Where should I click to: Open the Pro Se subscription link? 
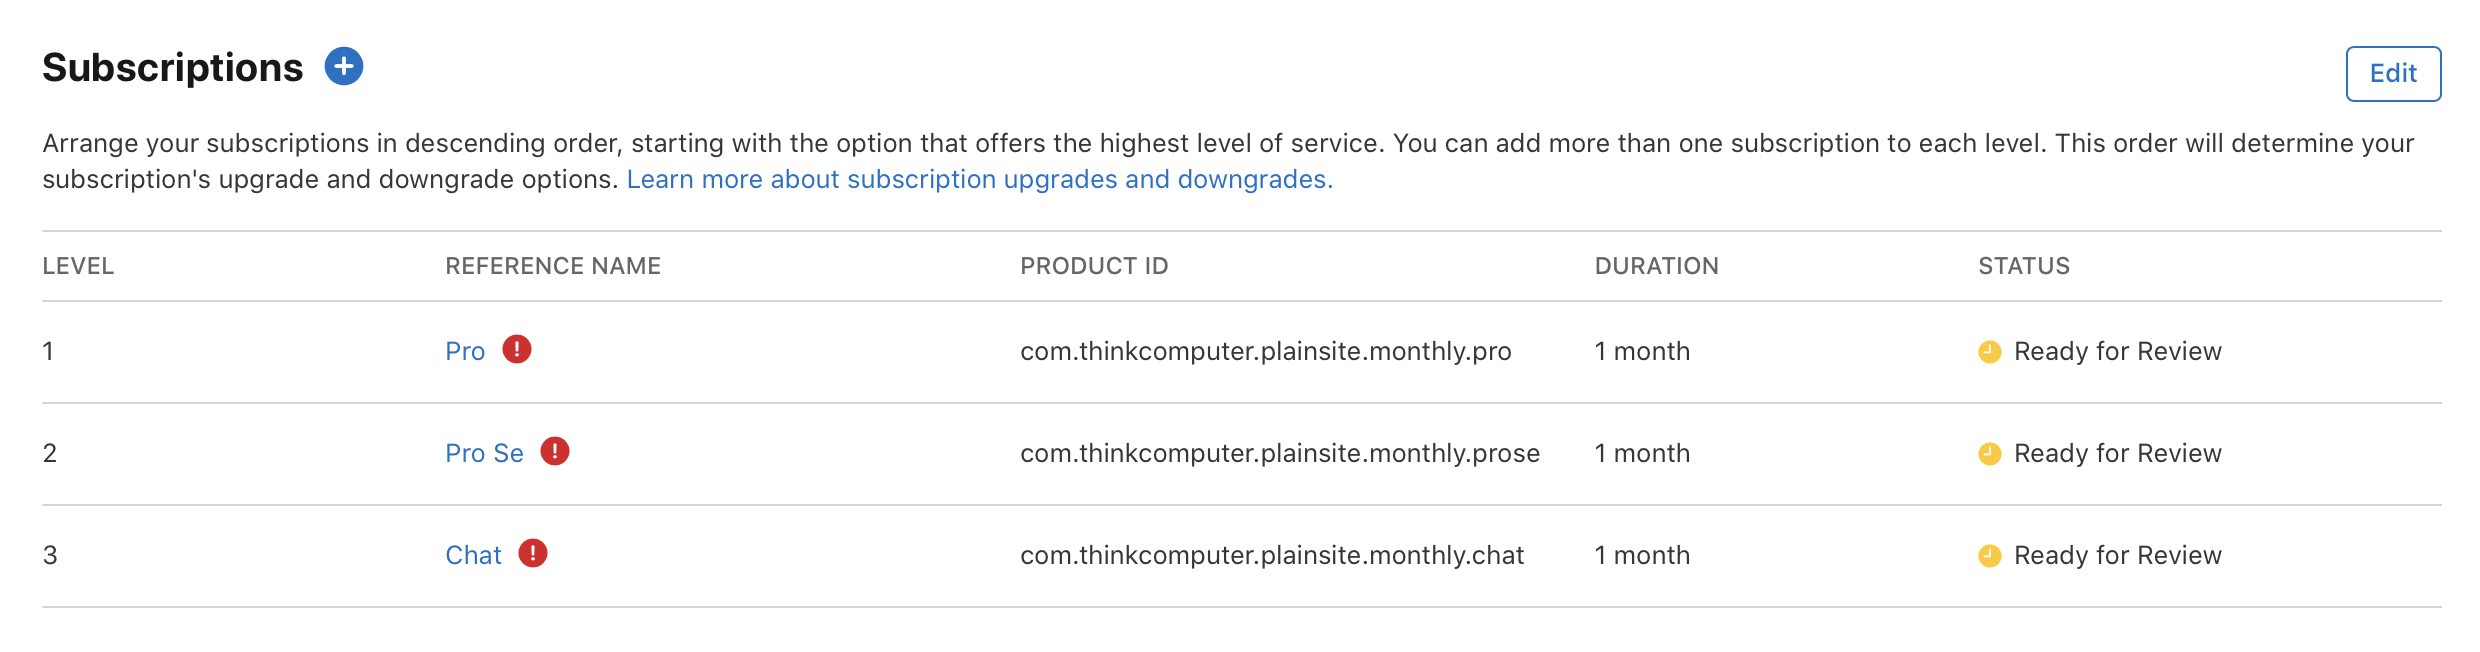click(x=484, y=454)
